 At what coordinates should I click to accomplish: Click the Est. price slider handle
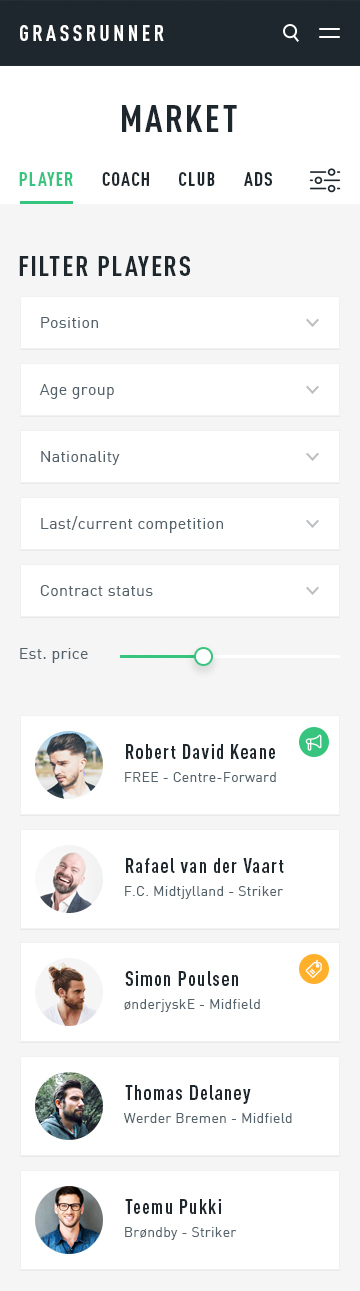click(203, 656)
